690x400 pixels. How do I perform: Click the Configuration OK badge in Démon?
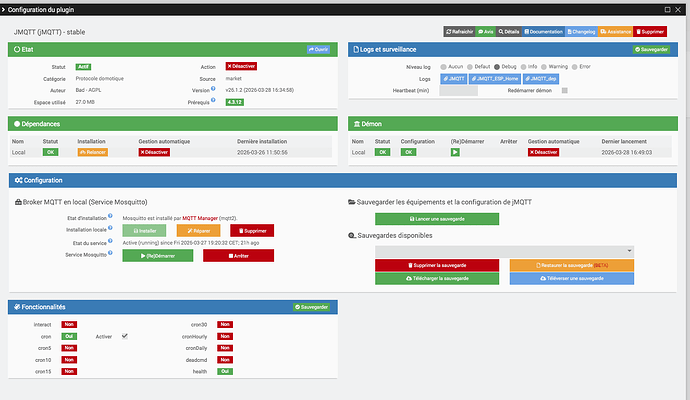(408, 152)
